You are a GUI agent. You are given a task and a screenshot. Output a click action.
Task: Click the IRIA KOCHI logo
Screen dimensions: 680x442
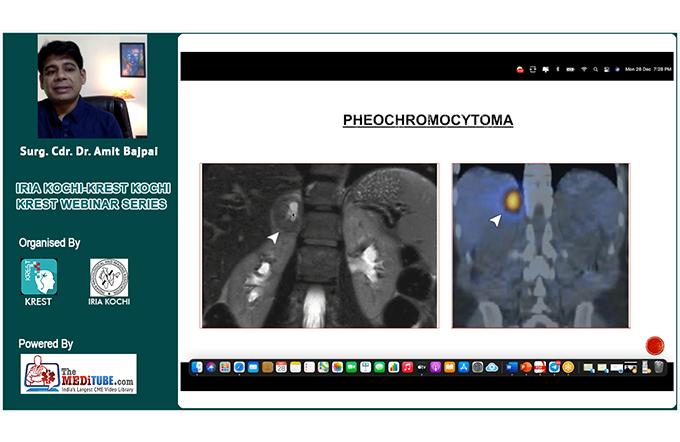point(109,278)
